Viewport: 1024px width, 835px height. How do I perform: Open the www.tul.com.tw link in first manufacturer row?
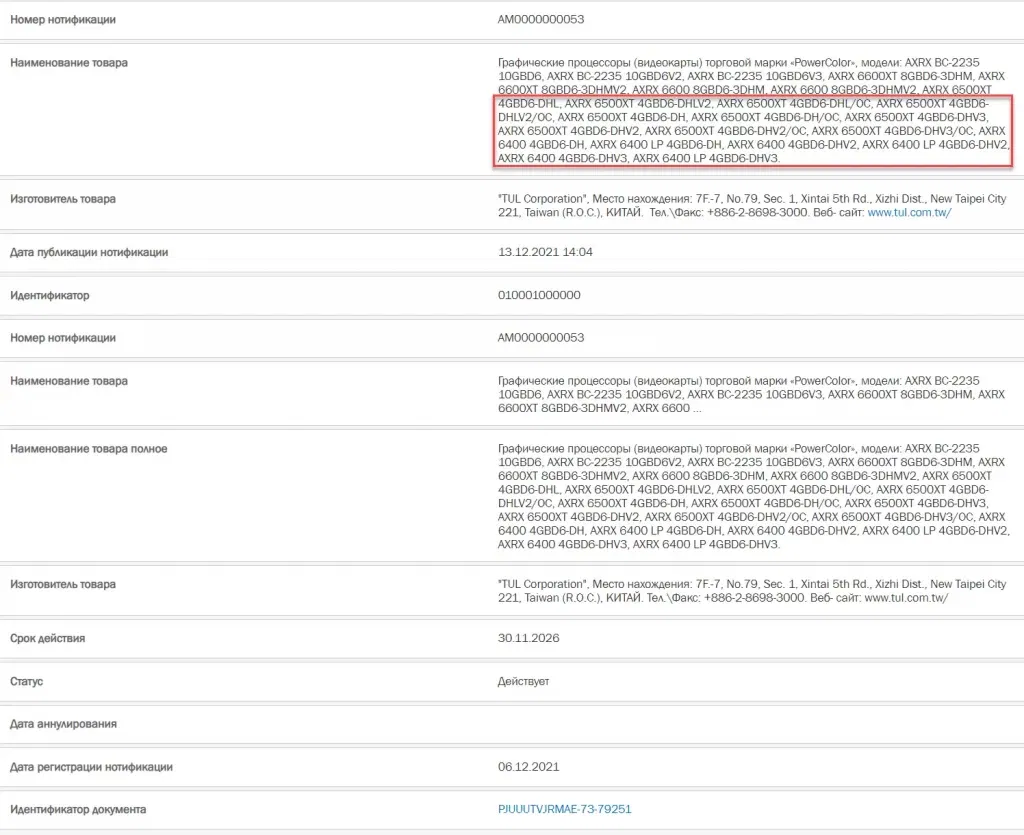909,213
